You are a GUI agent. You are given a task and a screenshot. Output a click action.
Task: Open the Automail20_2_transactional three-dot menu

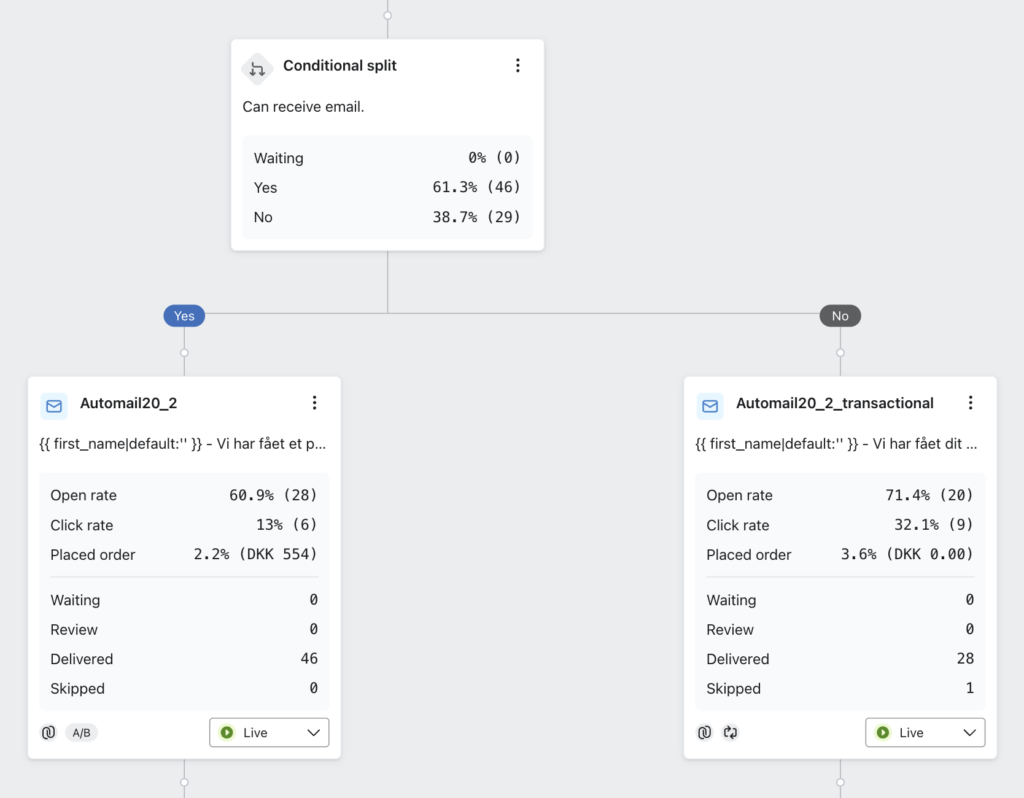coord(970,403)
